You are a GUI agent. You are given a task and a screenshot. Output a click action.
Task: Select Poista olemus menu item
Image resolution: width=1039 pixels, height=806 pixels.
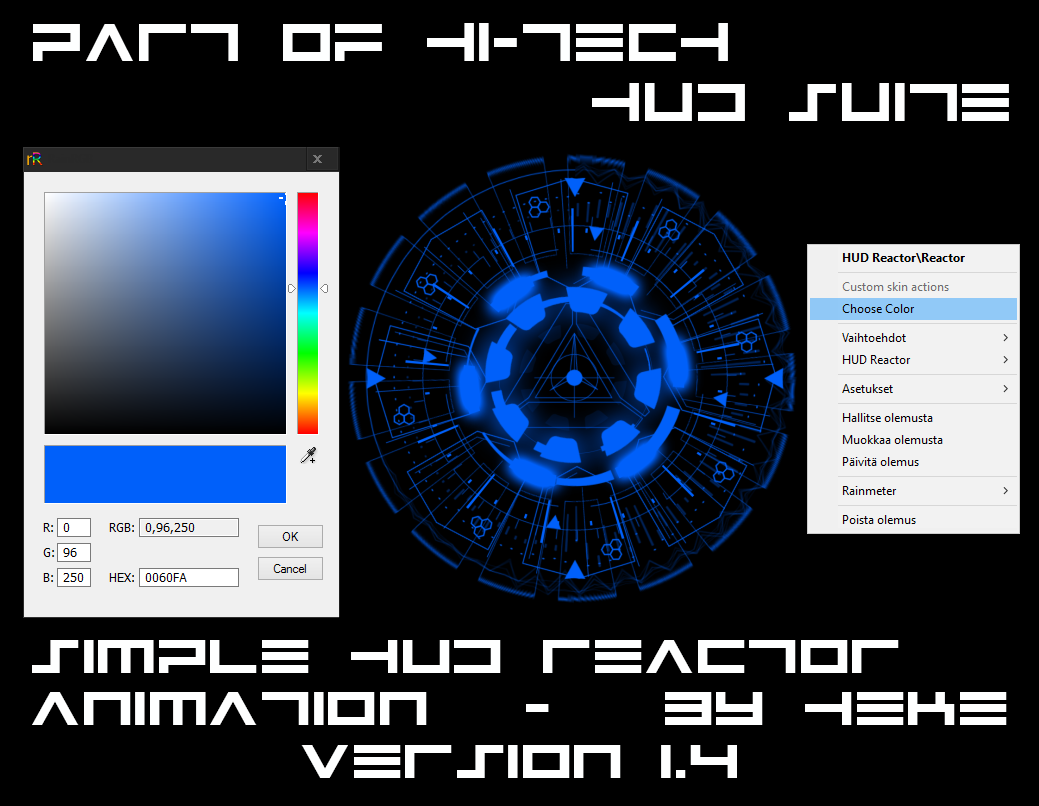point(913,520)
